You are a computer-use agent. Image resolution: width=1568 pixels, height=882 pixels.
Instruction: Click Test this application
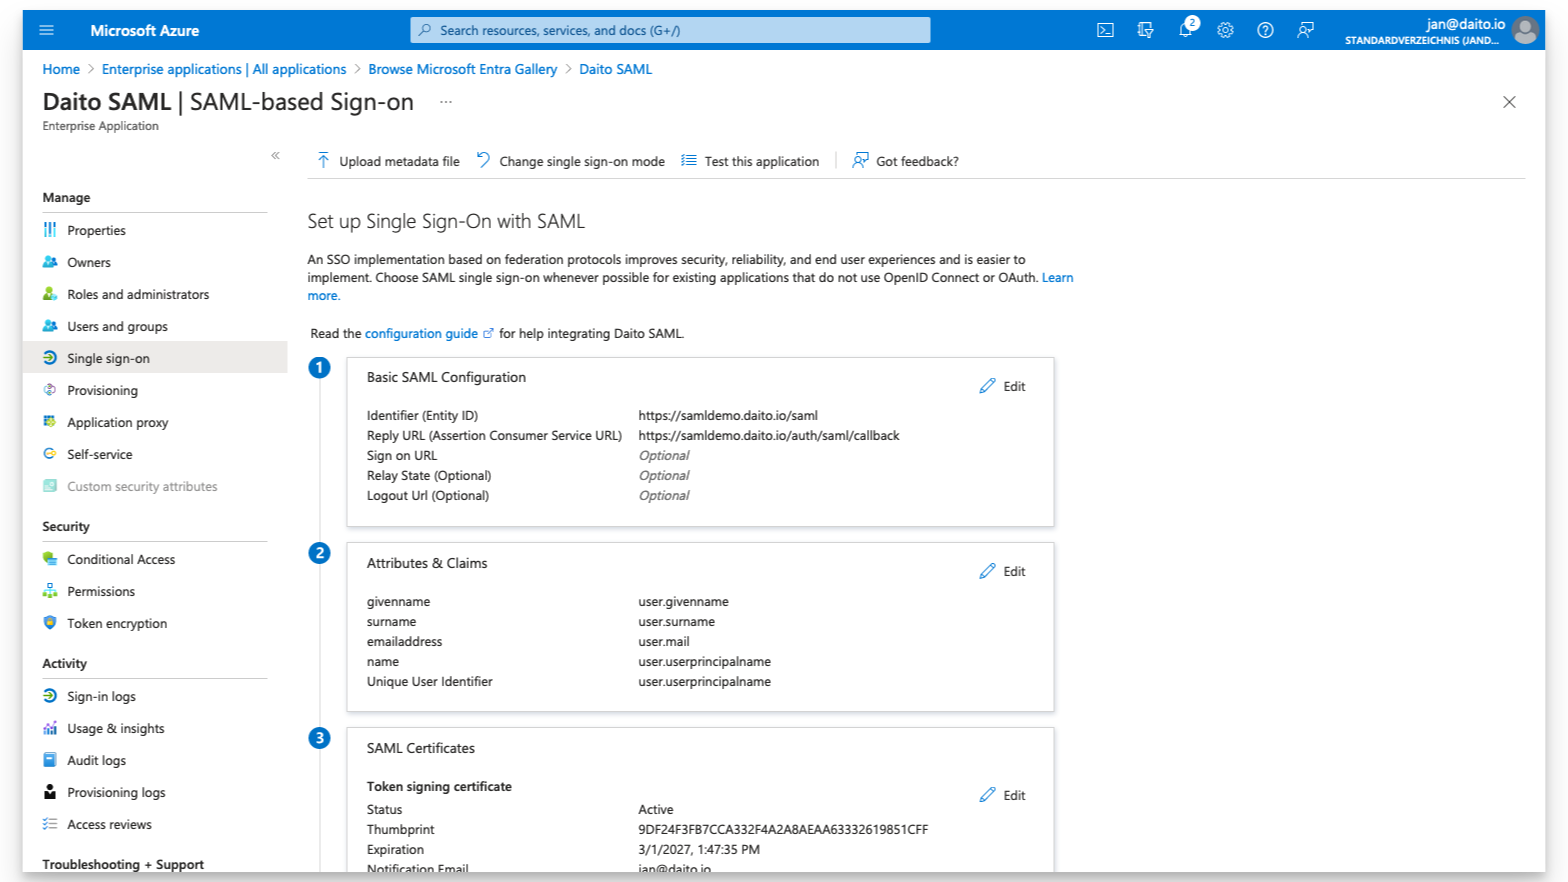pyautogui.click(x=750, y=161)
